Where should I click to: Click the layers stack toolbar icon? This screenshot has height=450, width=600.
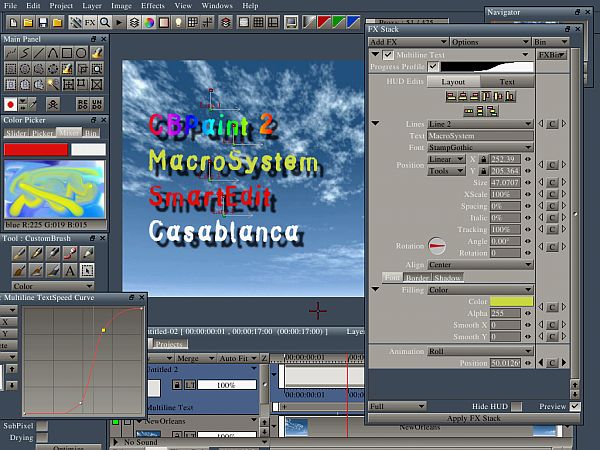[134, 23]
